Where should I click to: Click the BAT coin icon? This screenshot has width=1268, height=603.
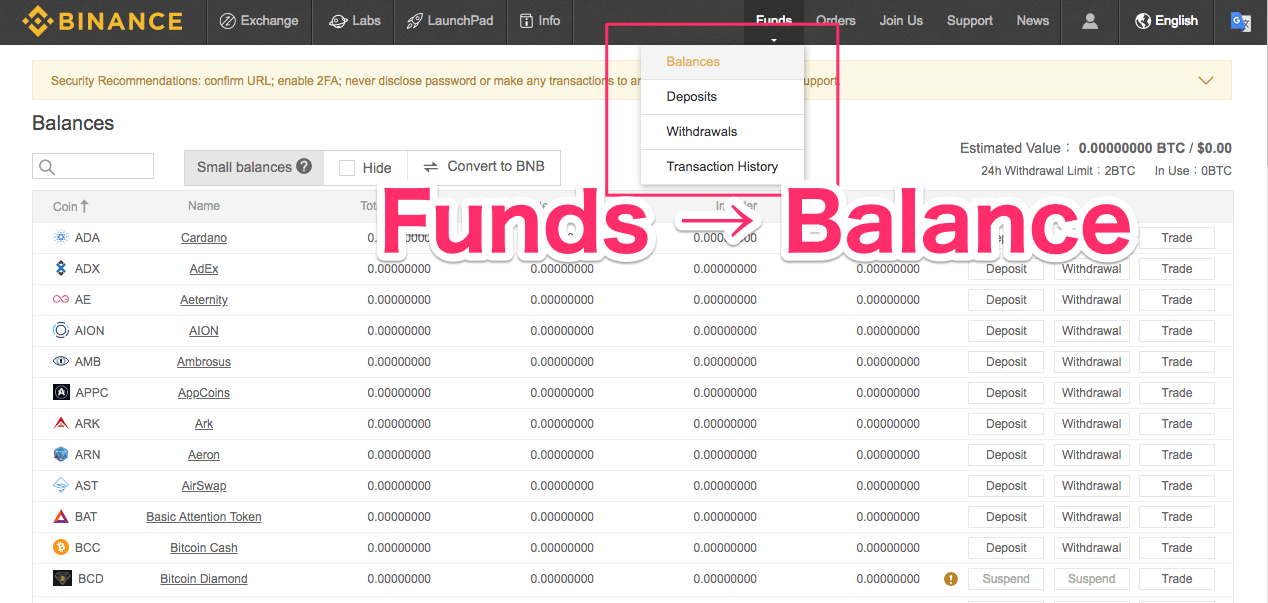[x=60, y=517]
